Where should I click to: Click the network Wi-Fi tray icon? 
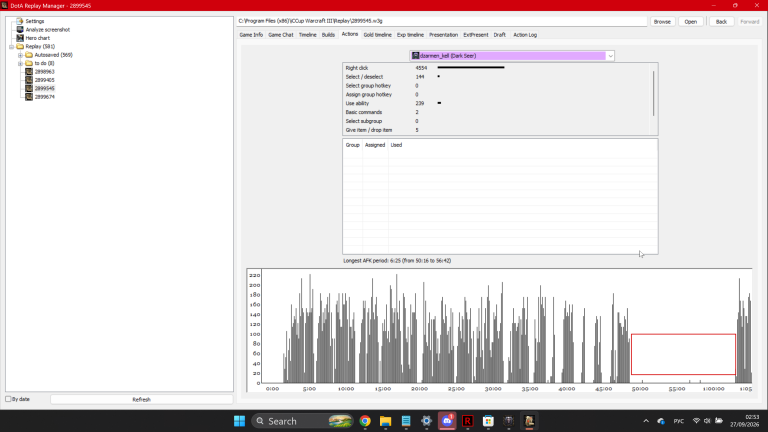click(696, 421)
